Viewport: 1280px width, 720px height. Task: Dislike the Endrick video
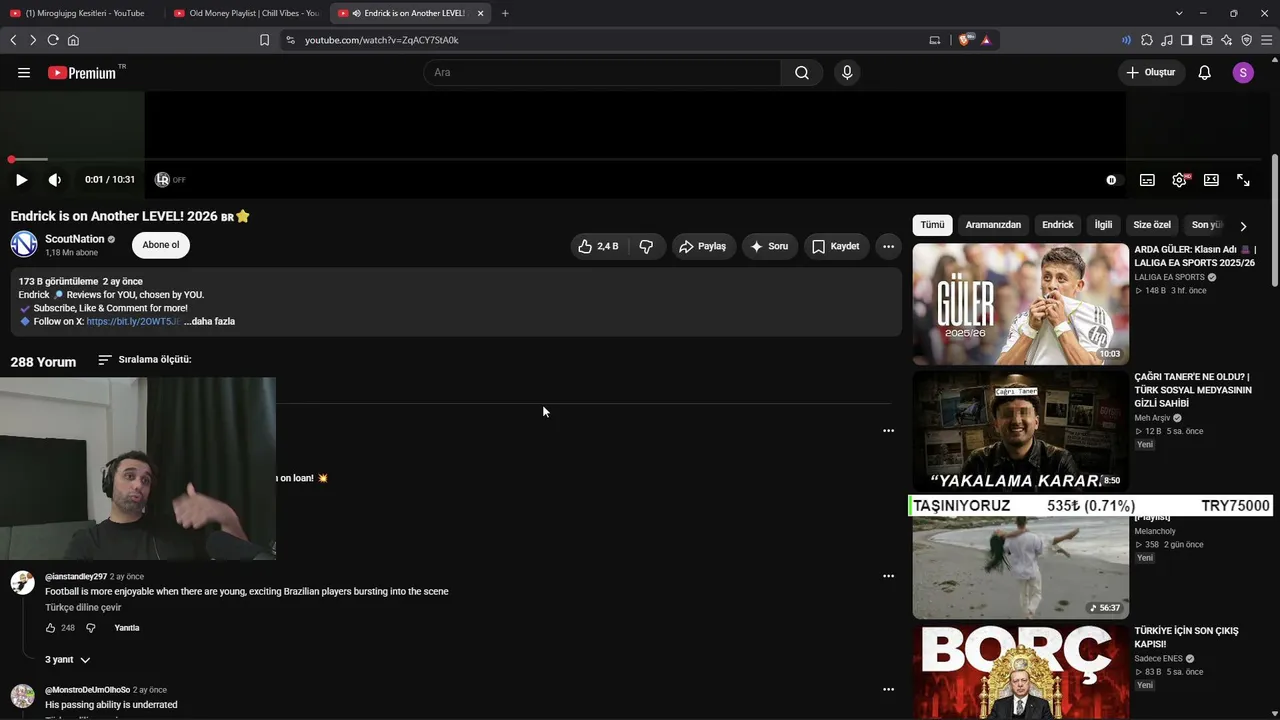pos(646,246)
